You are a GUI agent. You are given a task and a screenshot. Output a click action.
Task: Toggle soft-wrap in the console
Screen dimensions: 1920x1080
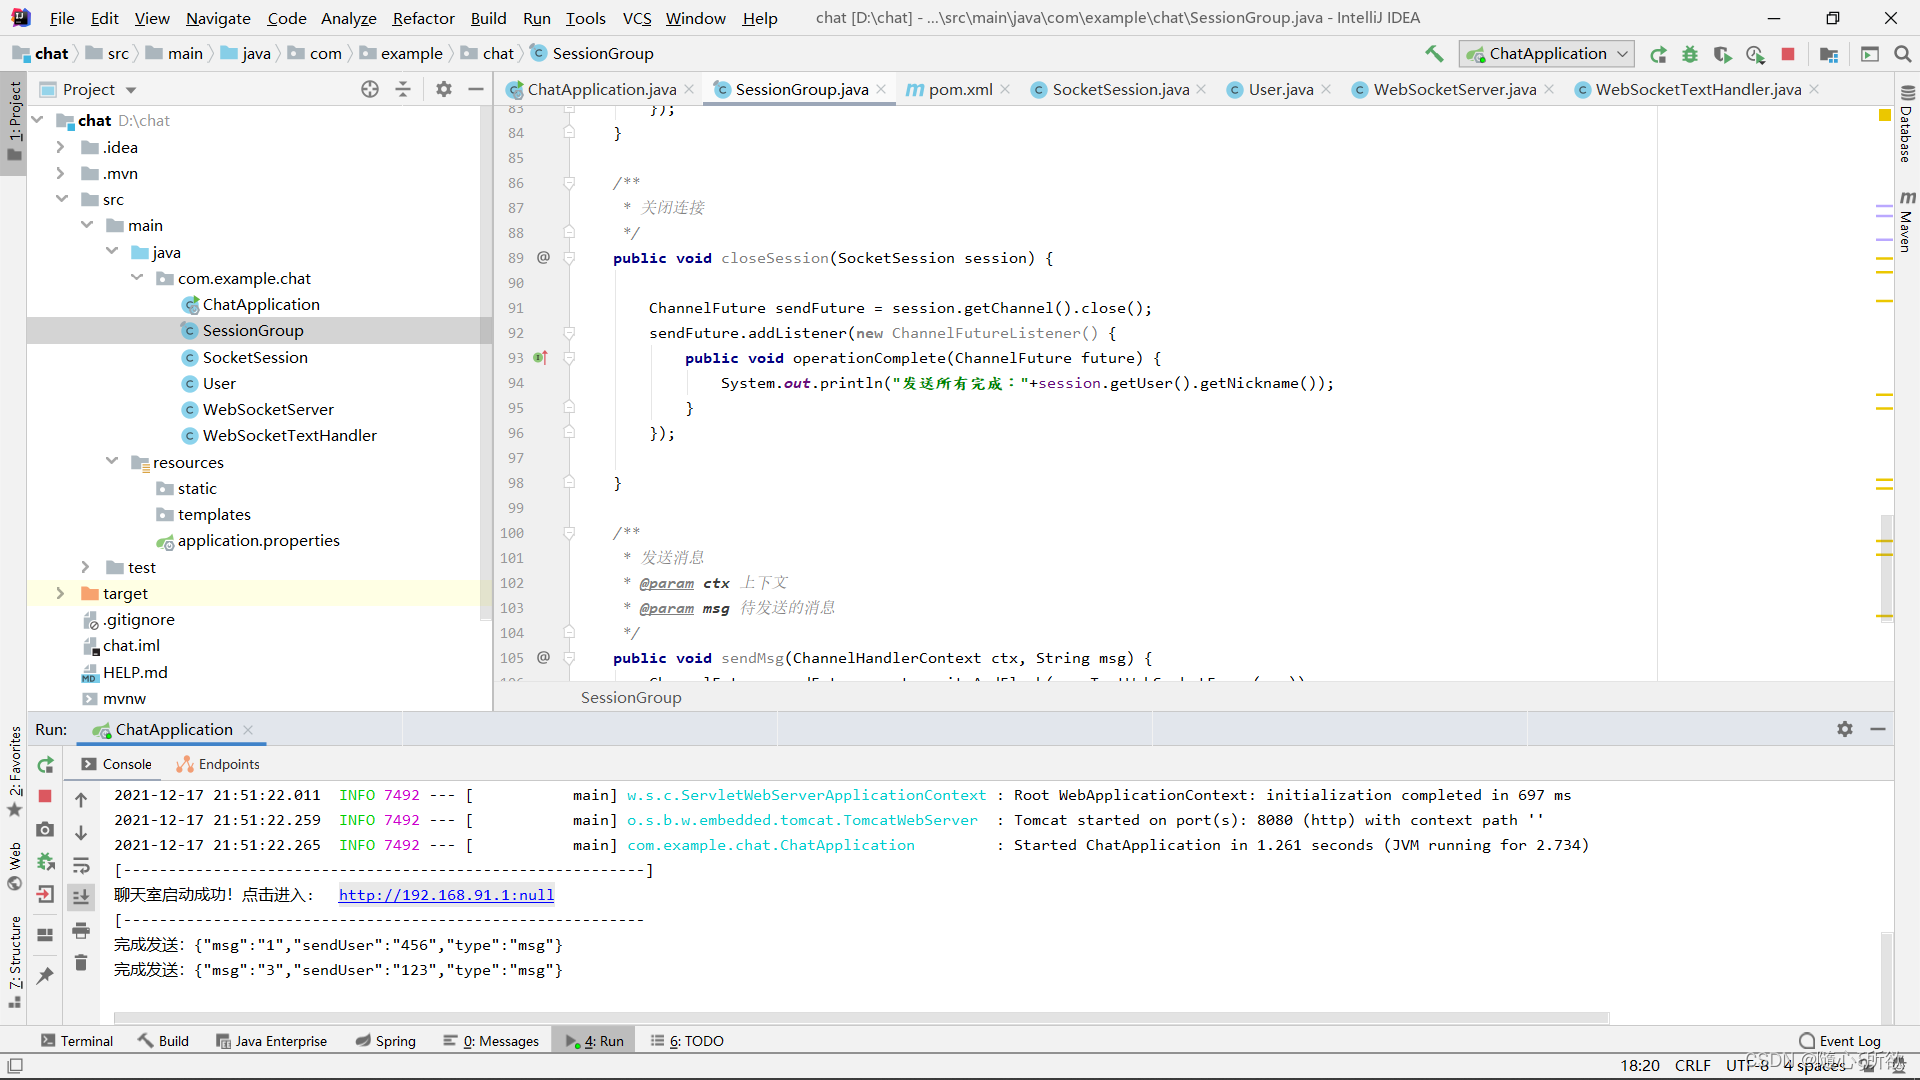(81, 865)
